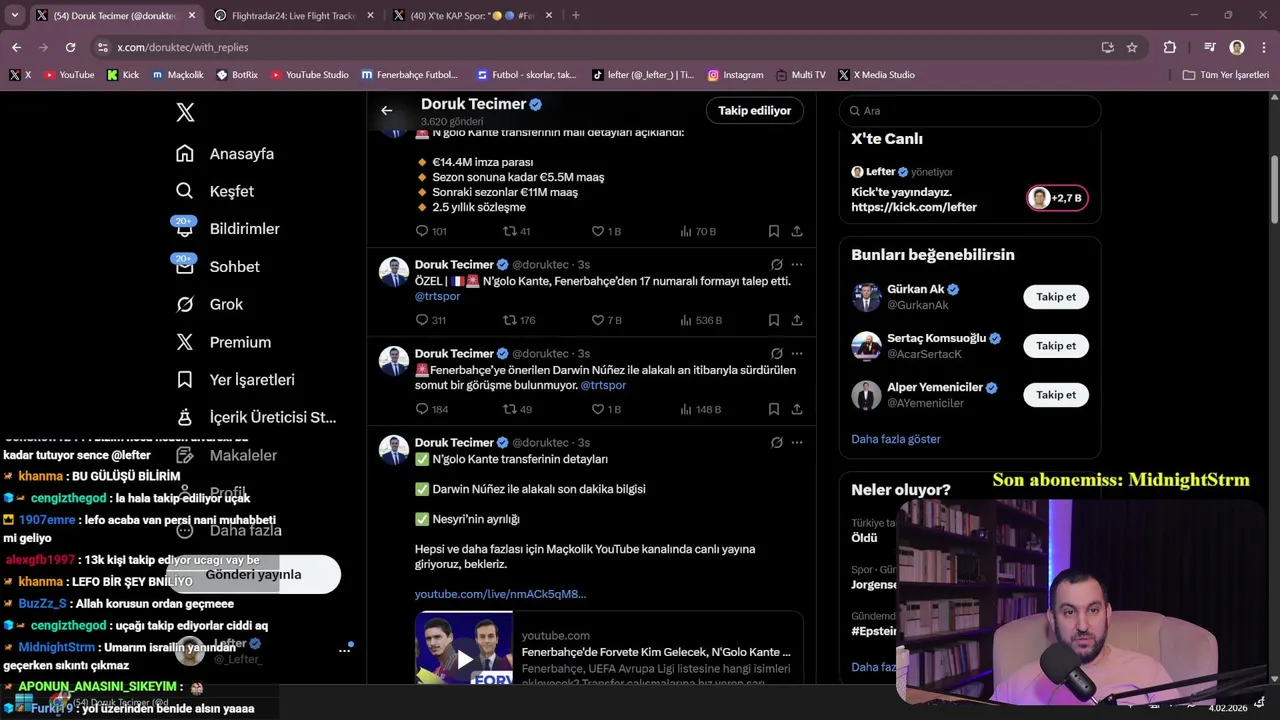Like the post with 7 B likes
The height and width of the screenshot is (720, 1280).
(x=607, y=320)
